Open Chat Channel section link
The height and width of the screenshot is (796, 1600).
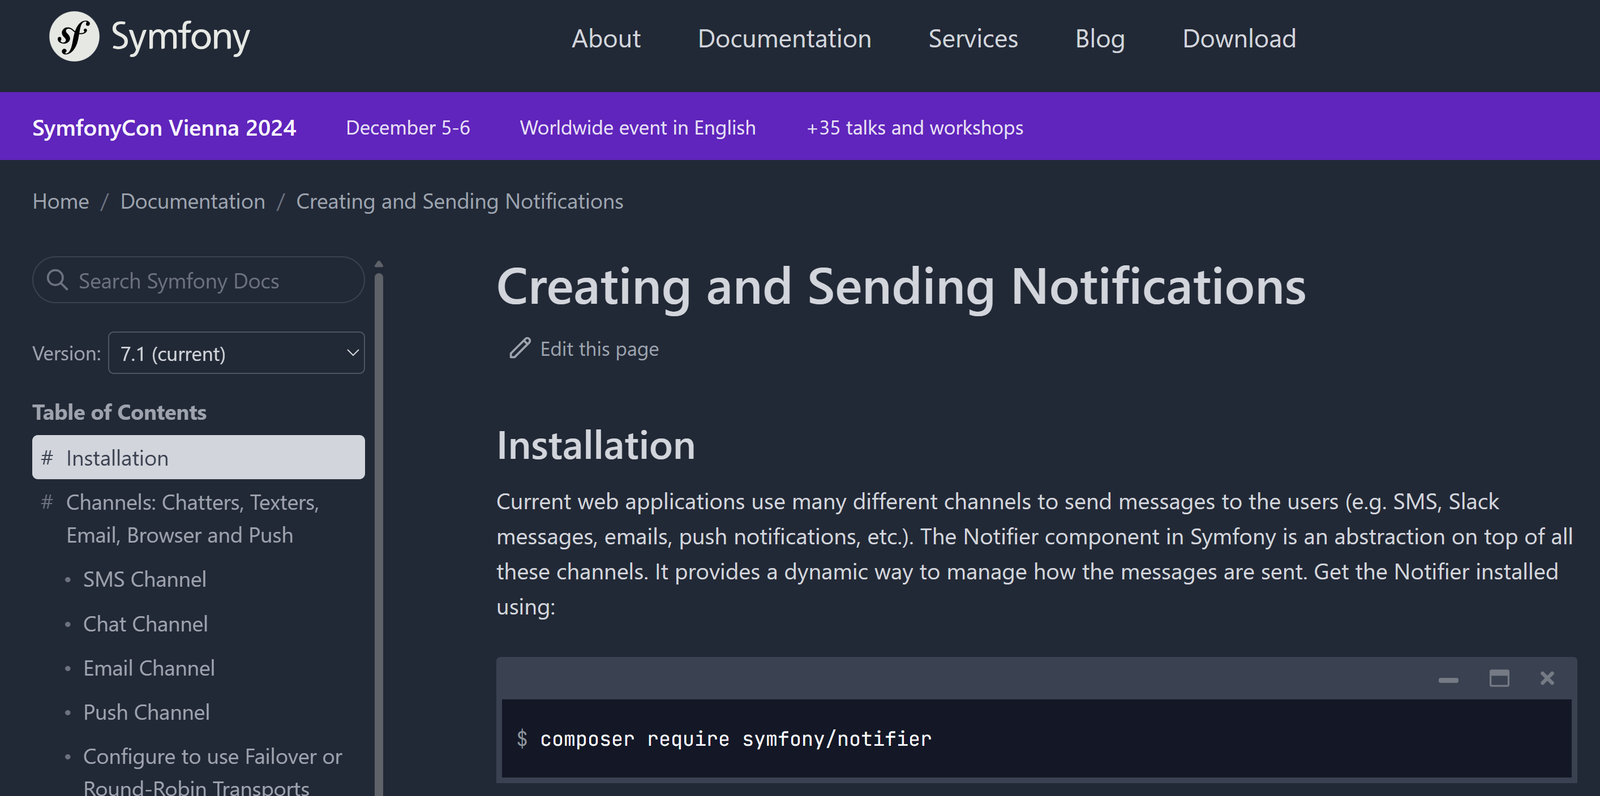(146, 624)
